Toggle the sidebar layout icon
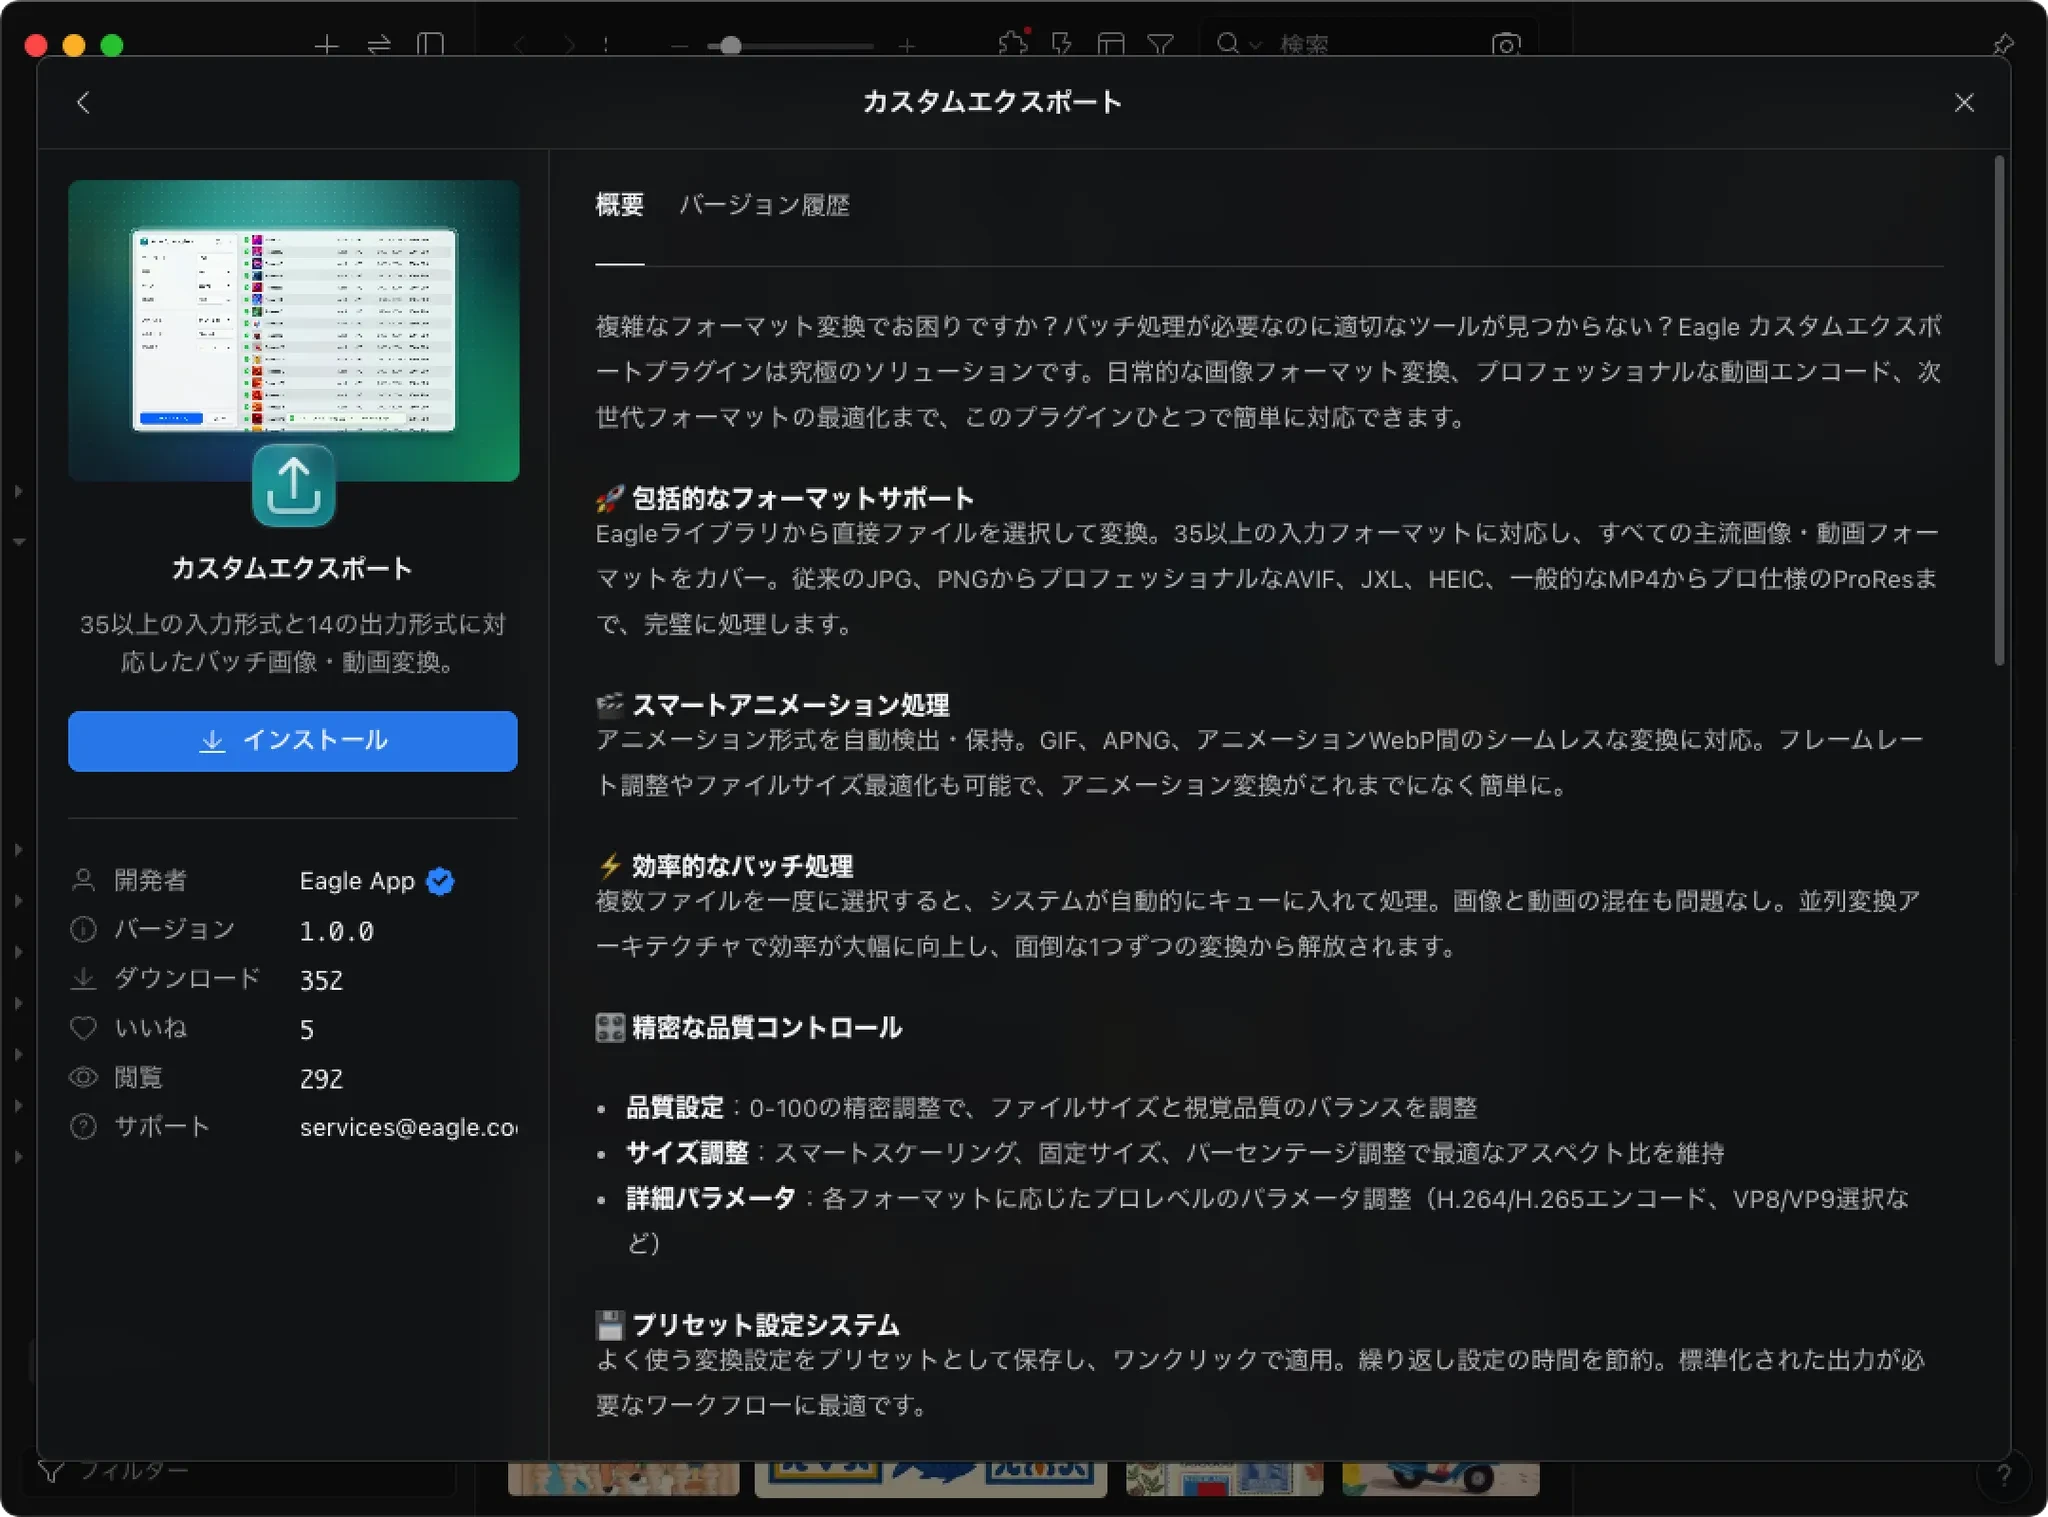 [x=430, y=45]
